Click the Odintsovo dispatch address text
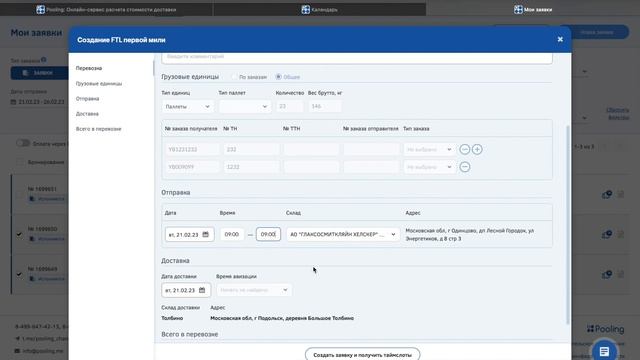This screenshot has height=360, width=640. (x=469, y=234)
